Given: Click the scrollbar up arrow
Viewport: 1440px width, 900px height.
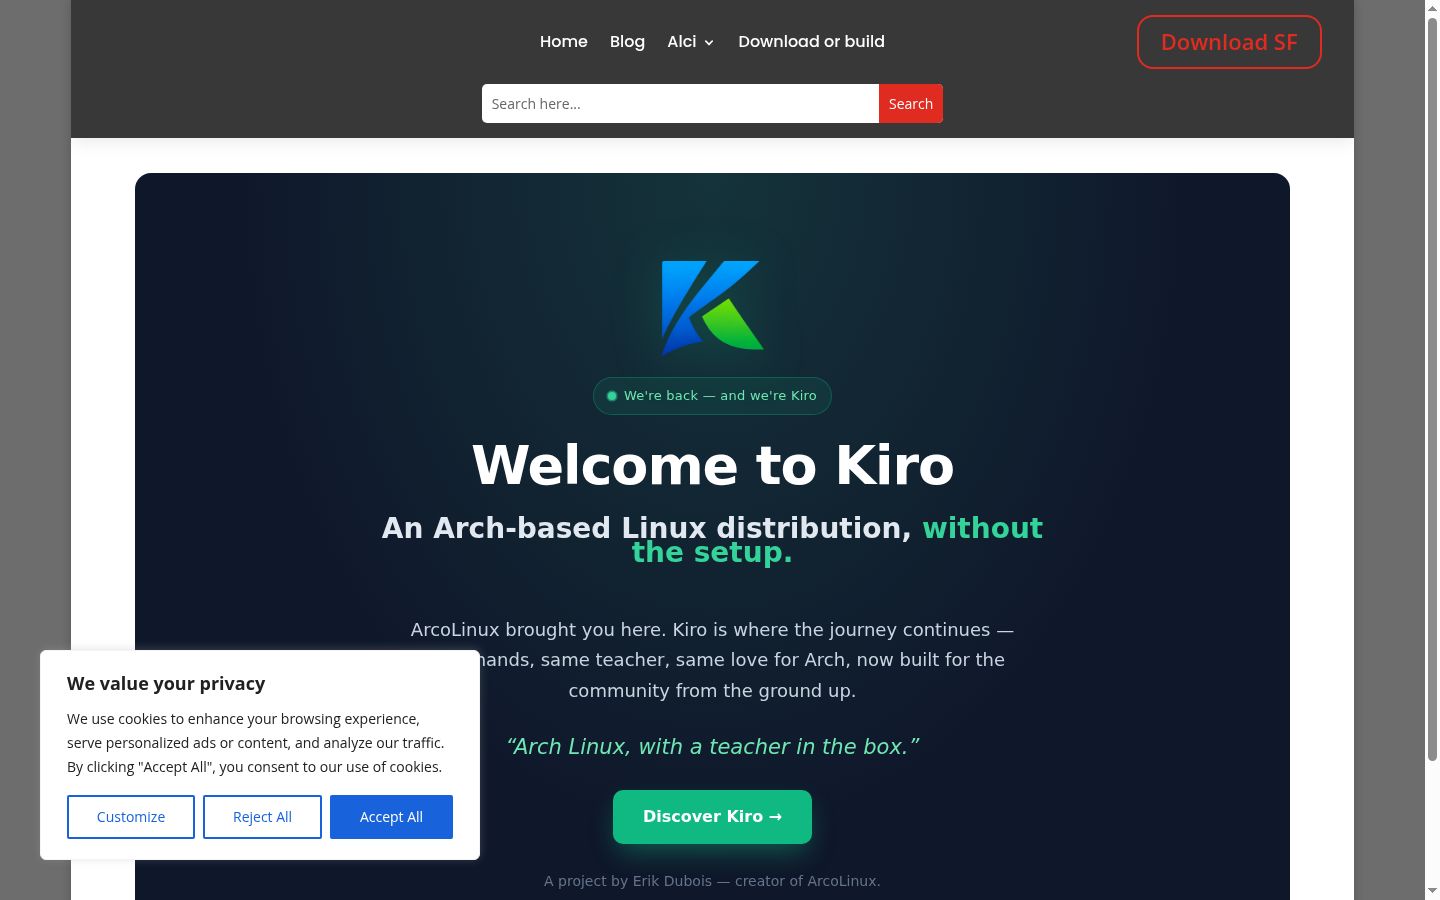Looking at the screenshot, I should click(1432, 8).
